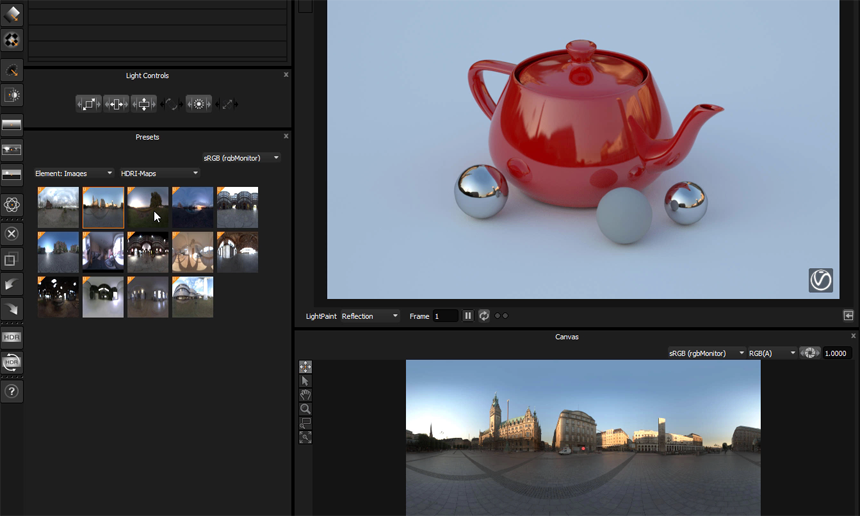The height and width of the screenshot is (516, 860).
Task: Select the canvas zoom region tool
Action: click(x=305, y=423)
